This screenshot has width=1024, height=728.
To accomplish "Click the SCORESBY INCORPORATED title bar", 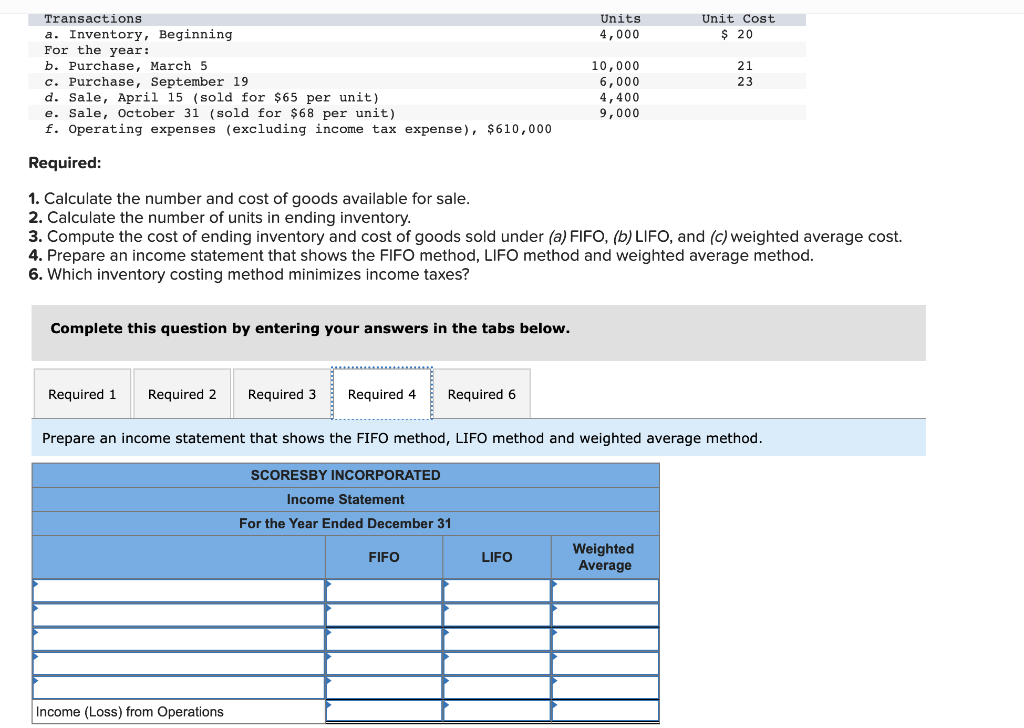I will (x=346, y=474).
